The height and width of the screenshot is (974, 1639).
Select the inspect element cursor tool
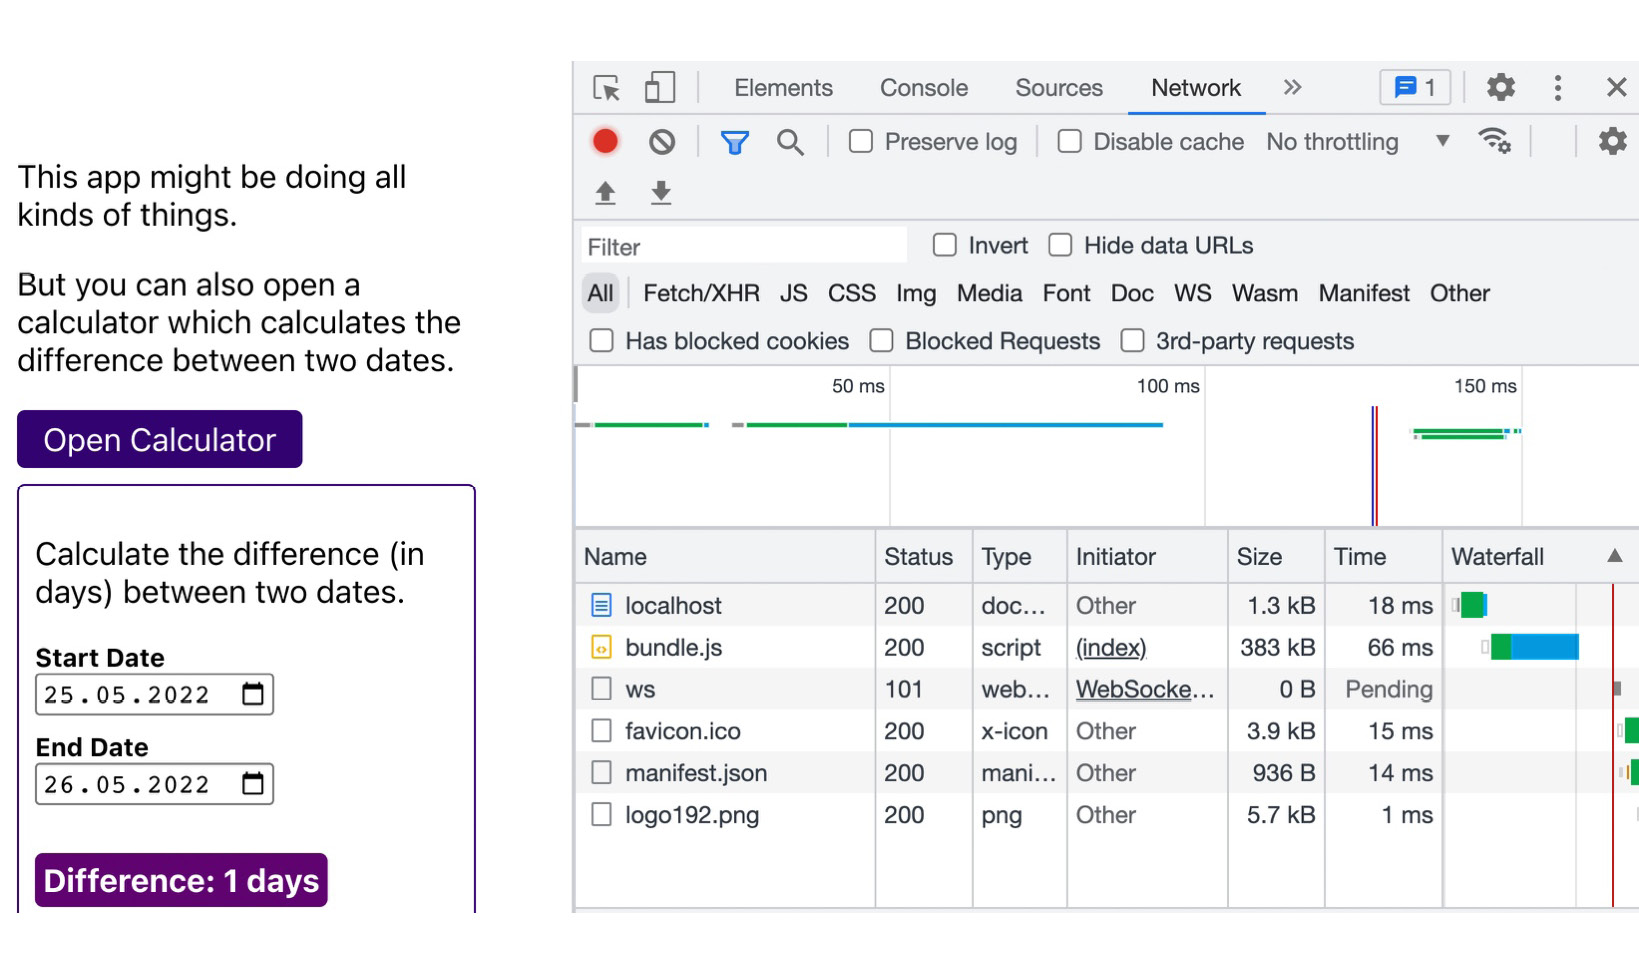pos(606,87)
